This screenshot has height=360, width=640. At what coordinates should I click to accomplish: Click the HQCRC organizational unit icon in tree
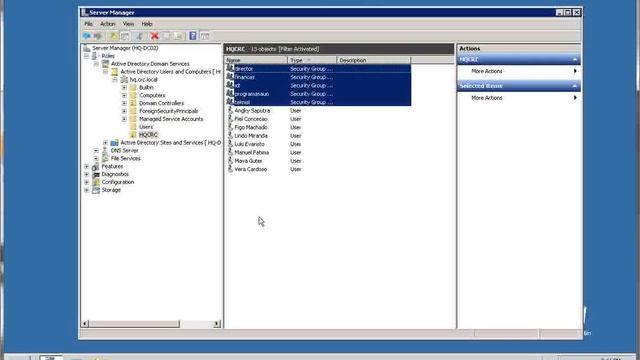tap(133, 135)
